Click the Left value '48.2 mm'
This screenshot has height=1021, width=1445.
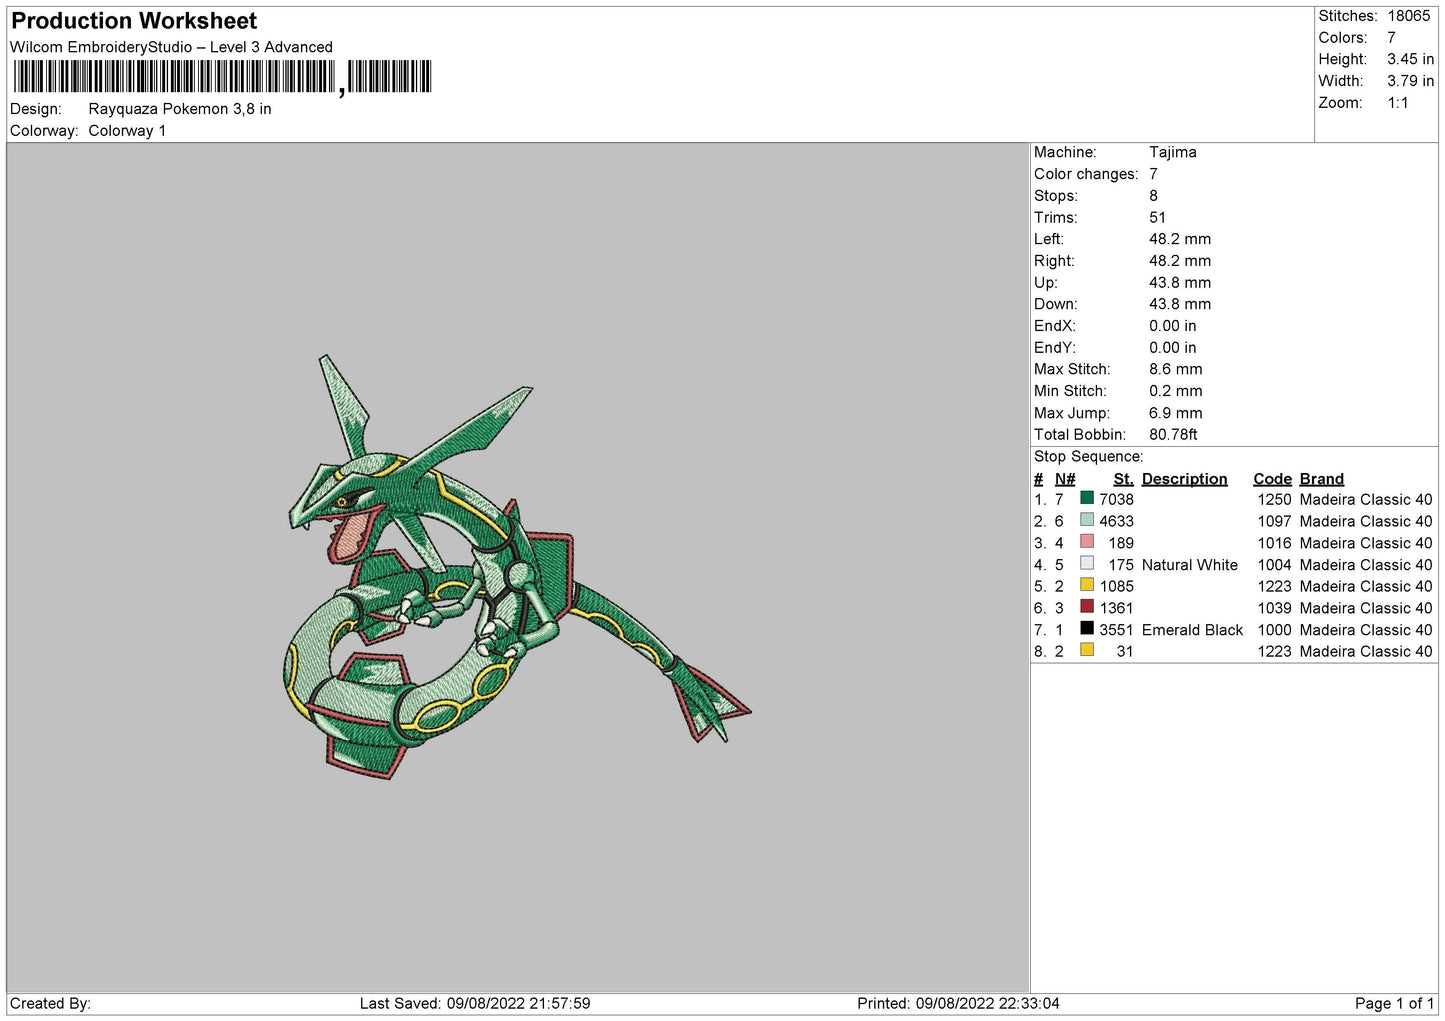(x=1179, y=239)
